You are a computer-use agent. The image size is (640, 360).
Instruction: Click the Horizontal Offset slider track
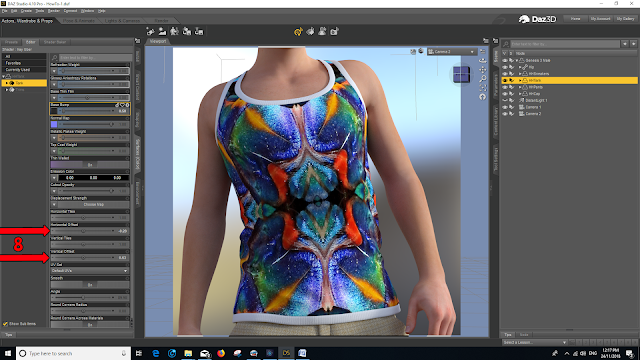tap(83, 231)
